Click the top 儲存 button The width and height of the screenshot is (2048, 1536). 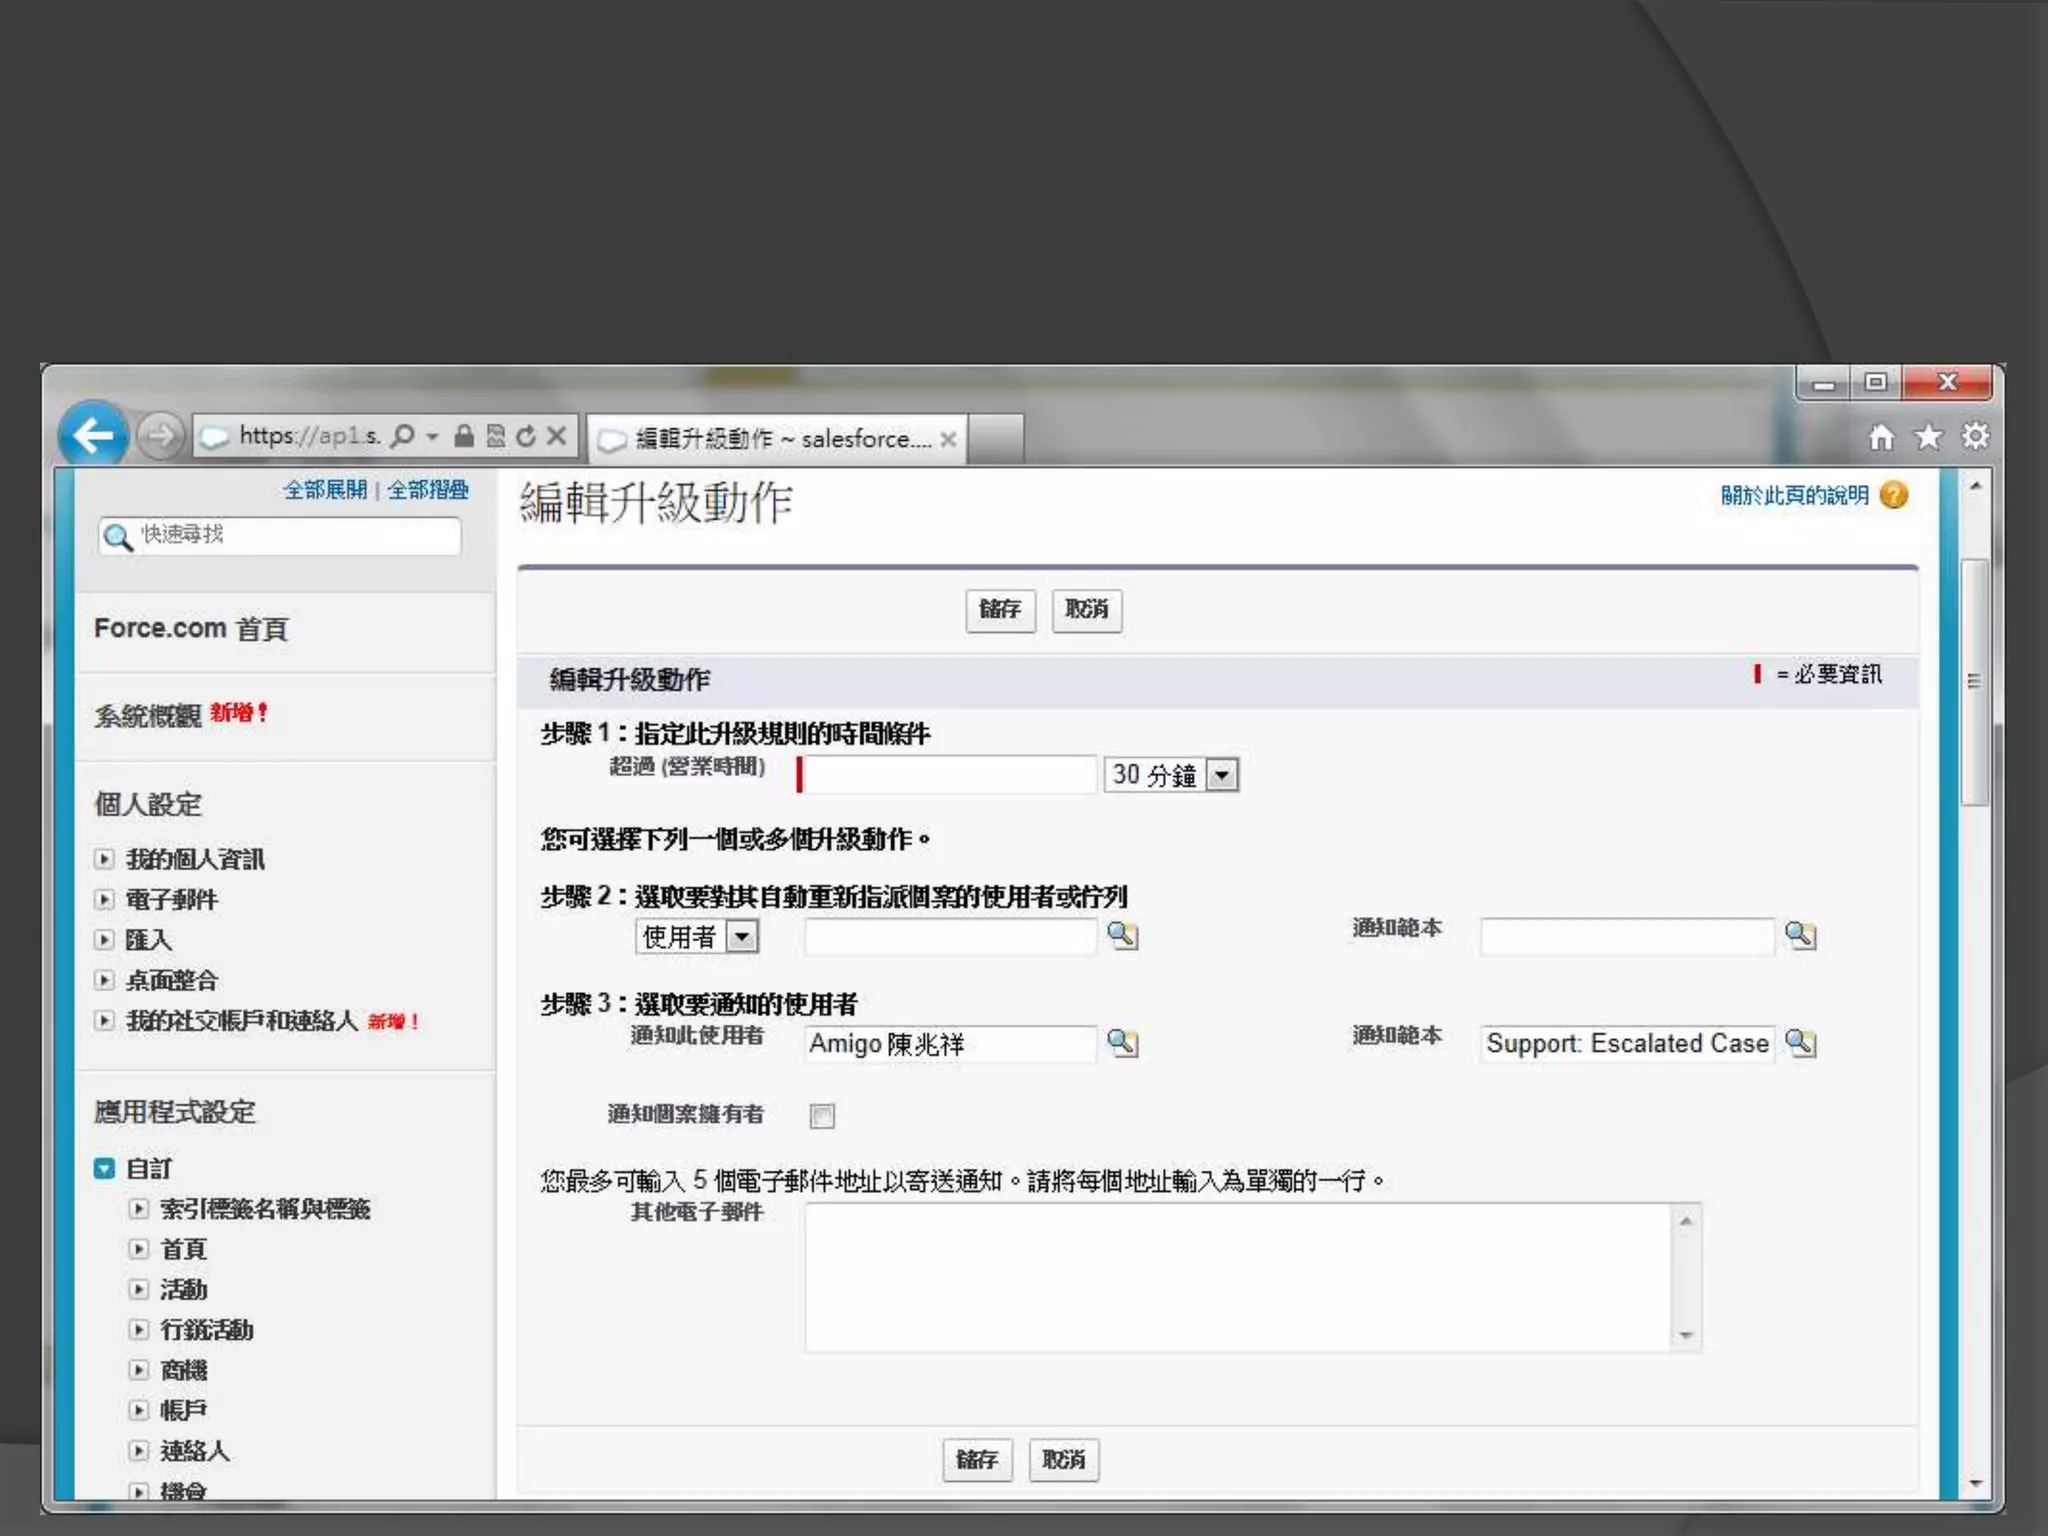1000,610
